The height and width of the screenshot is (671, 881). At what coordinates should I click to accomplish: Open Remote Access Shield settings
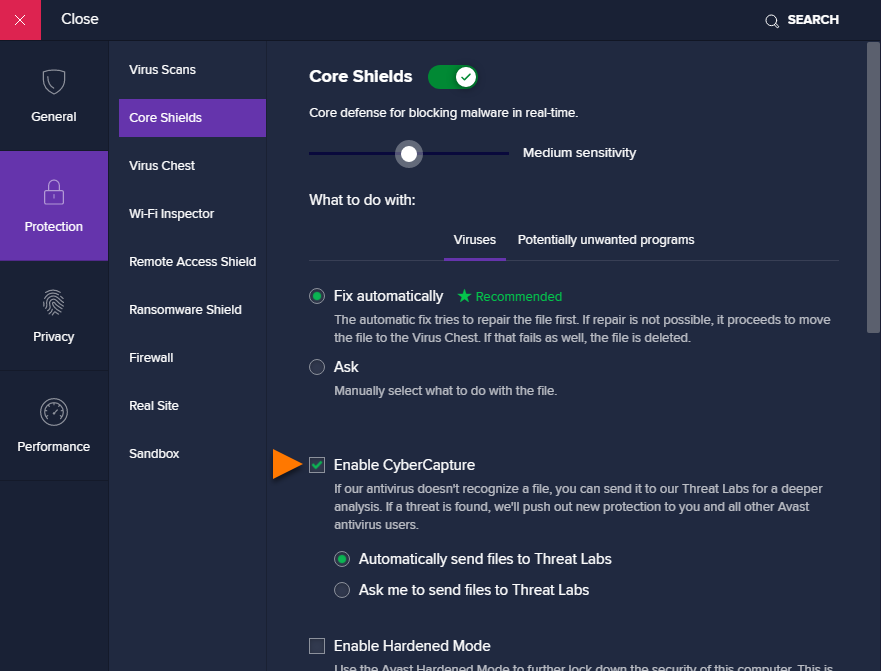[192, 262]
